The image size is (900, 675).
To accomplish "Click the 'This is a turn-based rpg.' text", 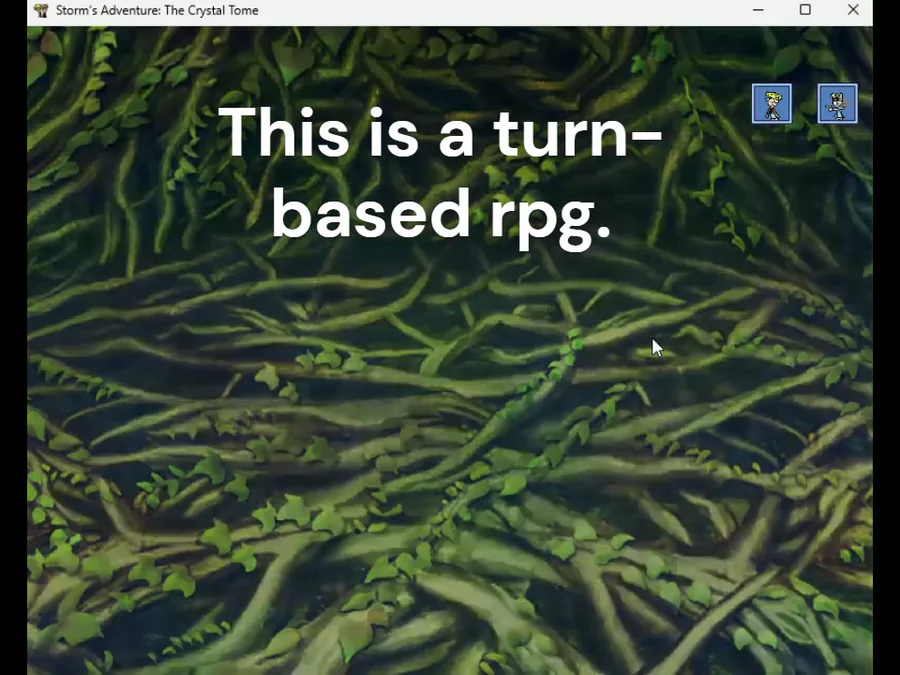I will [440, 177].
